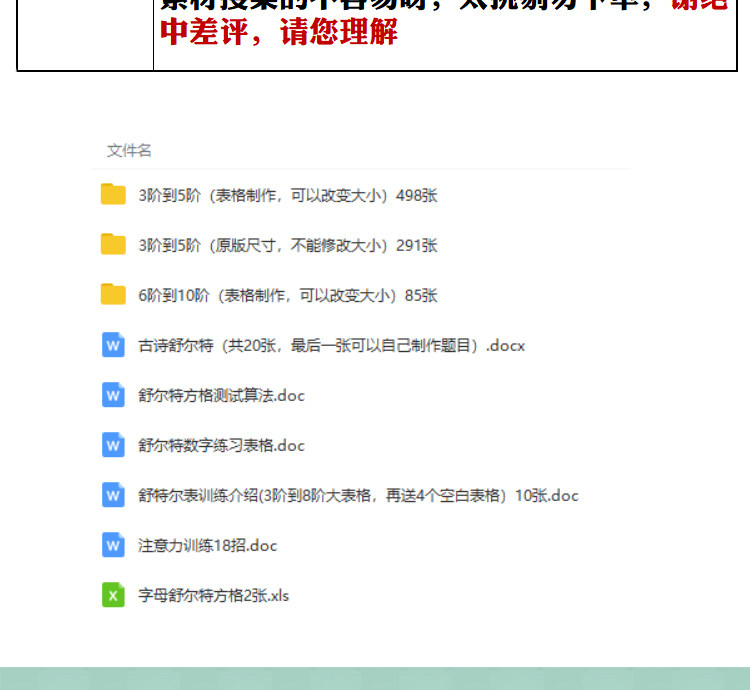Viewport: 750px width, 690px height.
Task: Click the folder icon for 3阶到5阶 291张
Action: tap(113, 244)
